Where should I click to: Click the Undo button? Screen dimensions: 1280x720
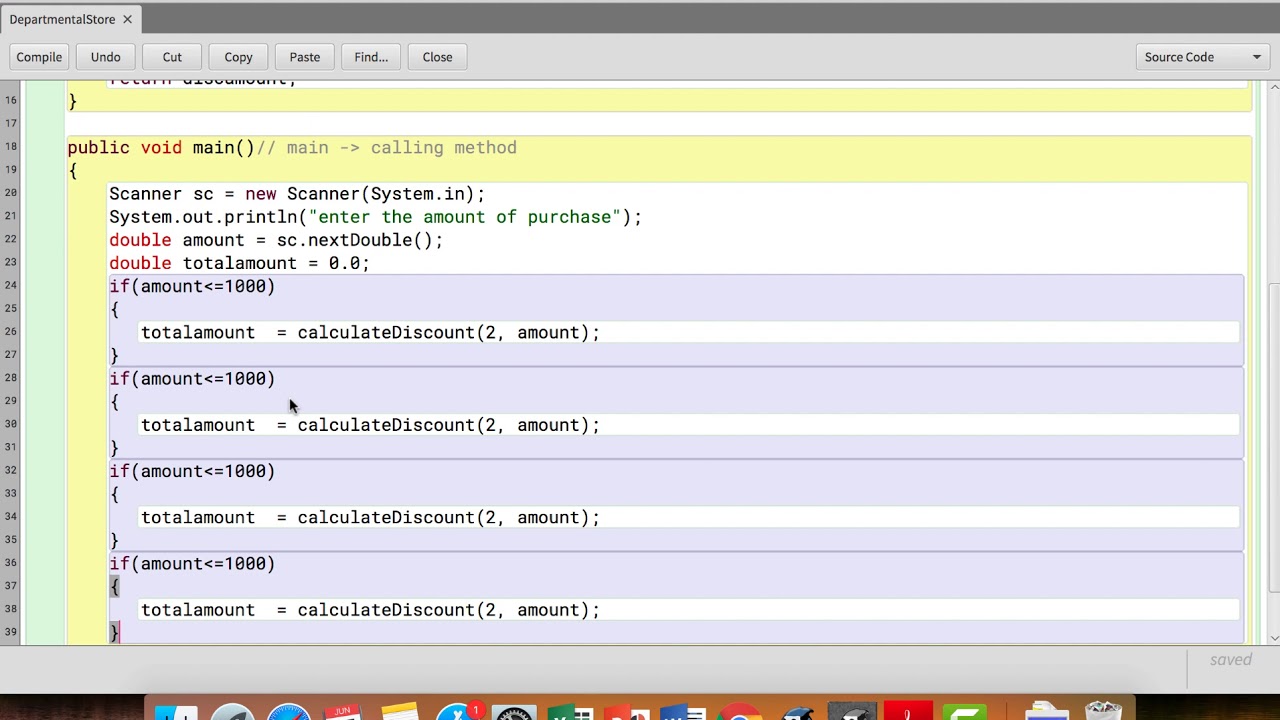click(105, 57)
